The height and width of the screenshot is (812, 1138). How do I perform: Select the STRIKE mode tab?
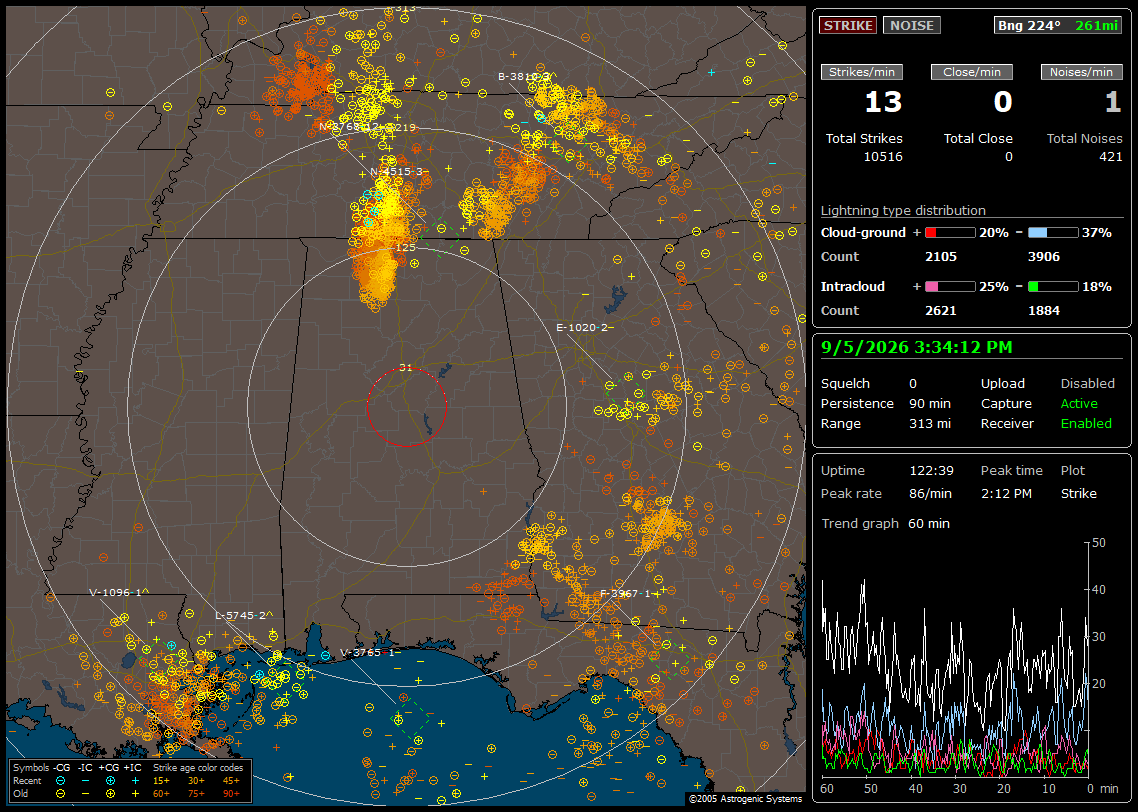pos(848,25)
